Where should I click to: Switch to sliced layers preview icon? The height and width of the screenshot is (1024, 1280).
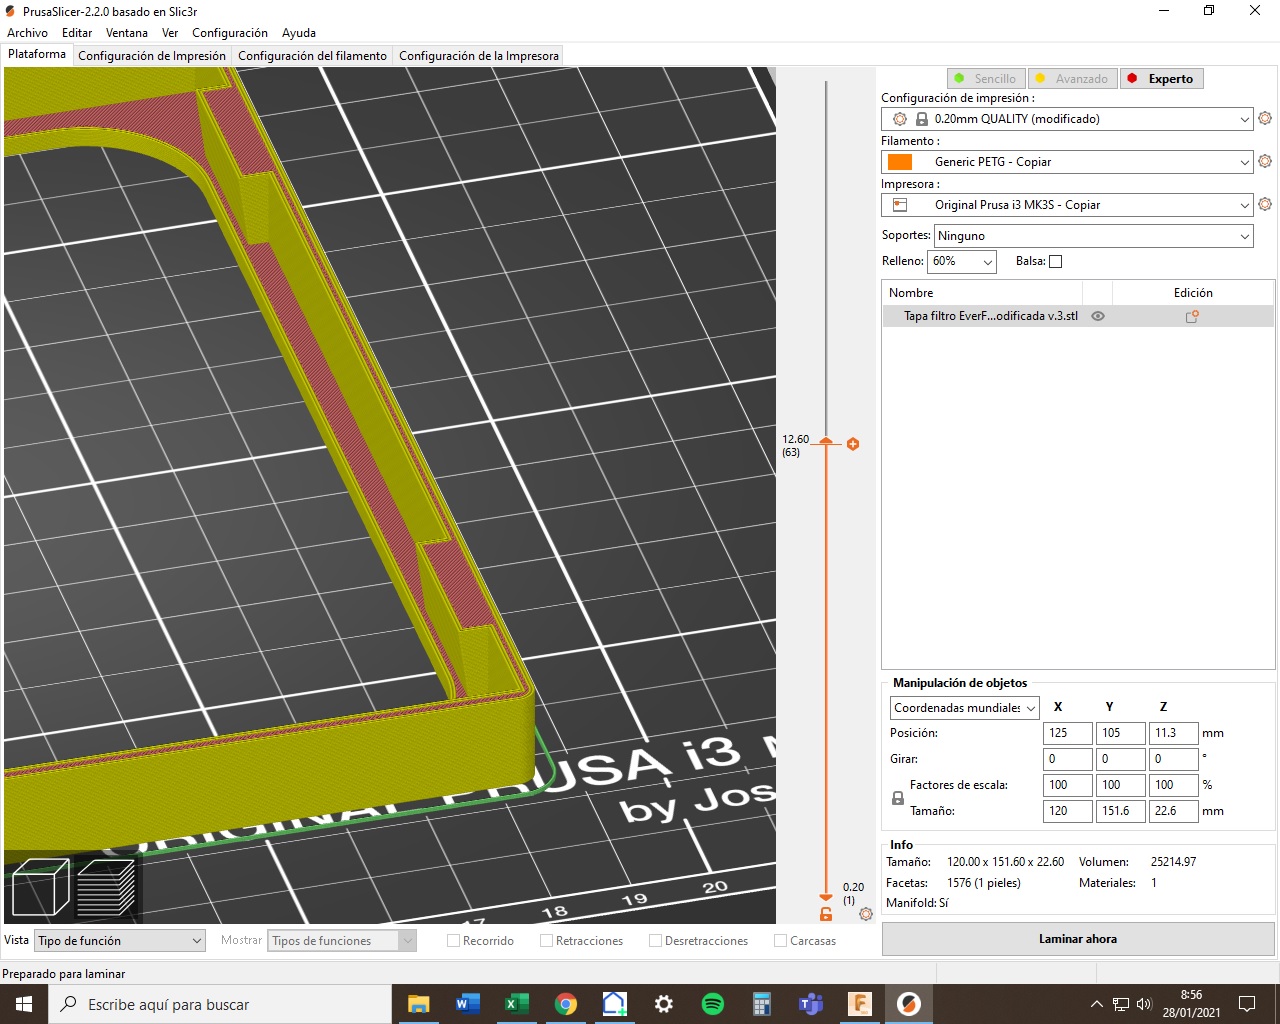tap(106, 887)
